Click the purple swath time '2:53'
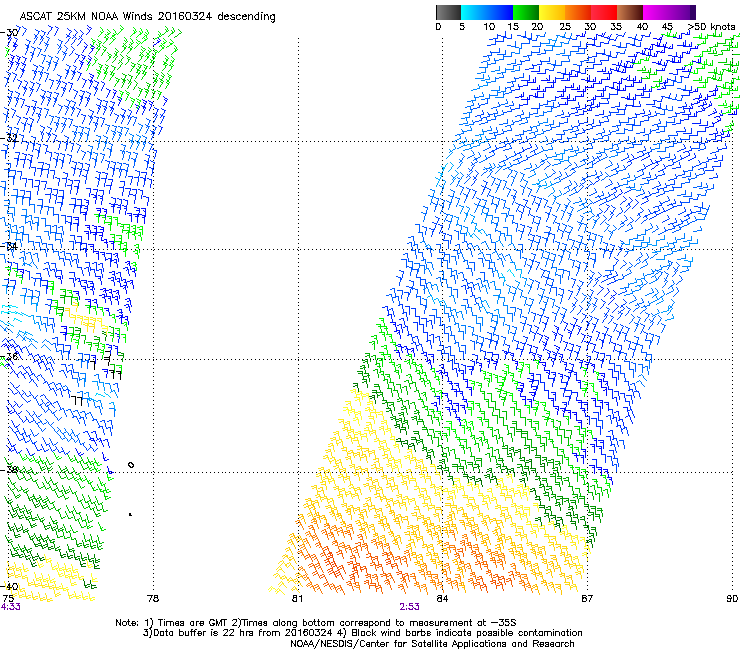 [x=409, y=607]
